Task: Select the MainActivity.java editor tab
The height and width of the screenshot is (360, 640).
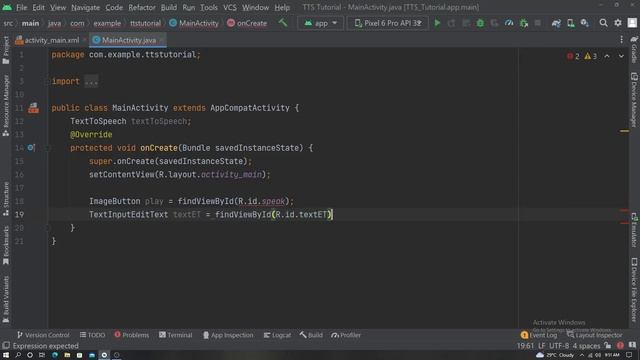Action: pos(128,40)
